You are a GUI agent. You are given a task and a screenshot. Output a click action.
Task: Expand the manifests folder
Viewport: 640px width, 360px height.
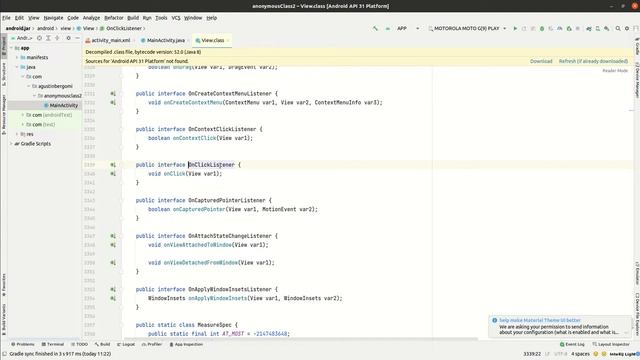coord(17,58)
